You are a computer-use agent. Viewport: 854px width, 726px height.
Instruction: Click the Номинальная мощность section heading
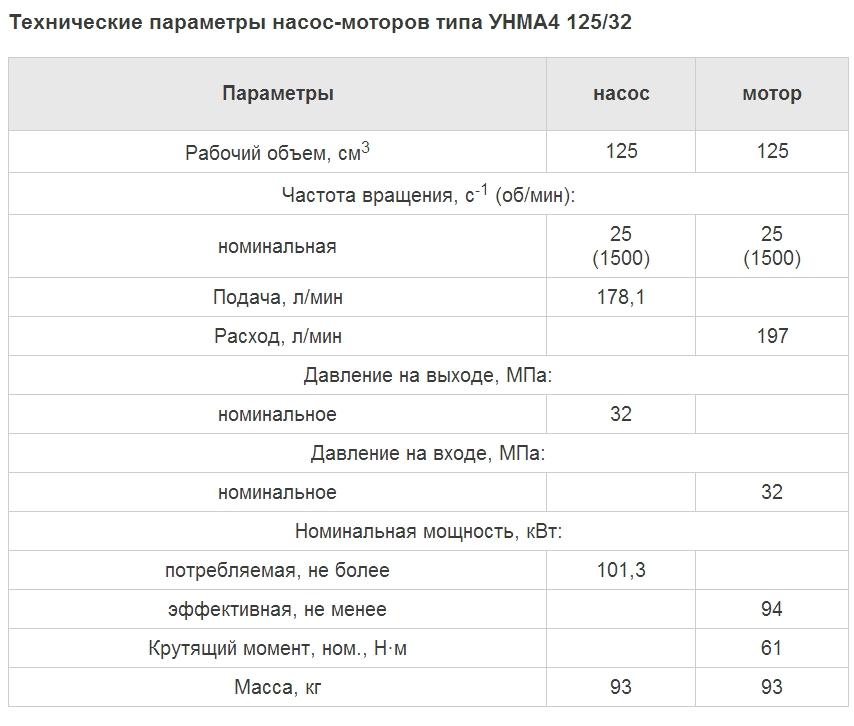[428, 532]
